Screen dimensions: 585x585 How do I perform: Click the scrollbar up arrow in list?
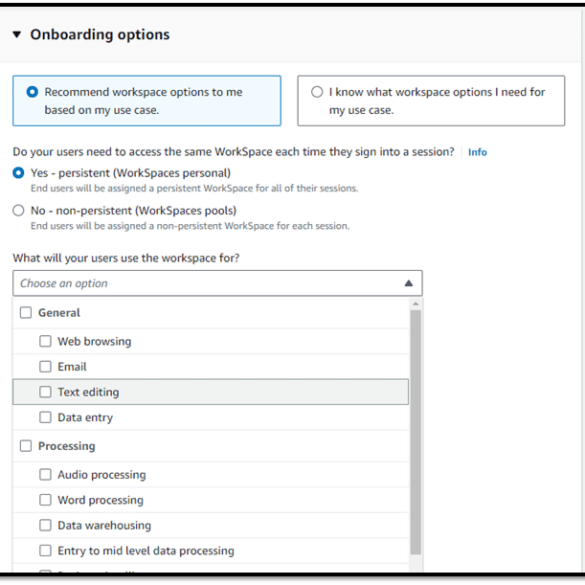click(416, 304)
